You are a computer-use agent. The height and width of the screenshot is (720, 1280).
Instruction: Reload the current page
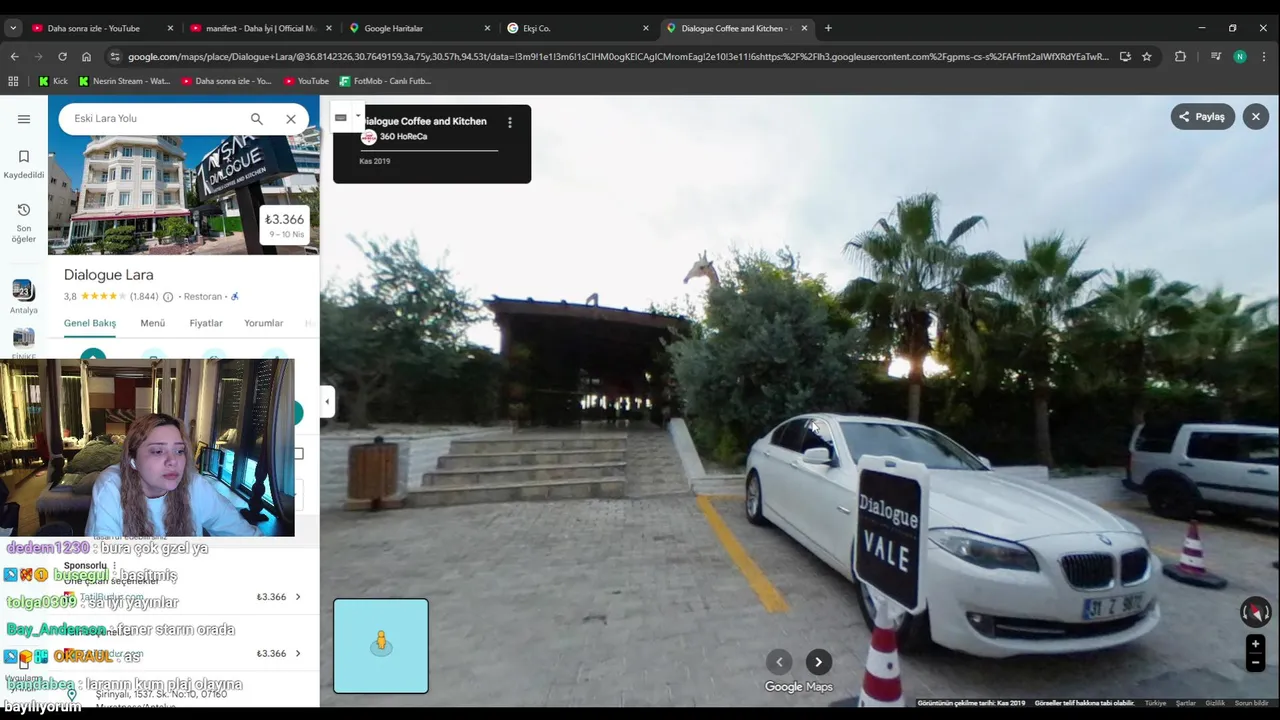click(x=62, y=57)
